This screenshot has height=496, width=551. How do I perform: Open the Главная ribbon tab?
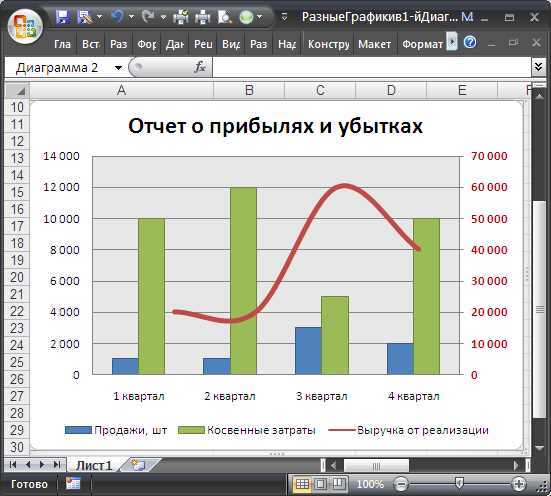[x=63, y=44]
